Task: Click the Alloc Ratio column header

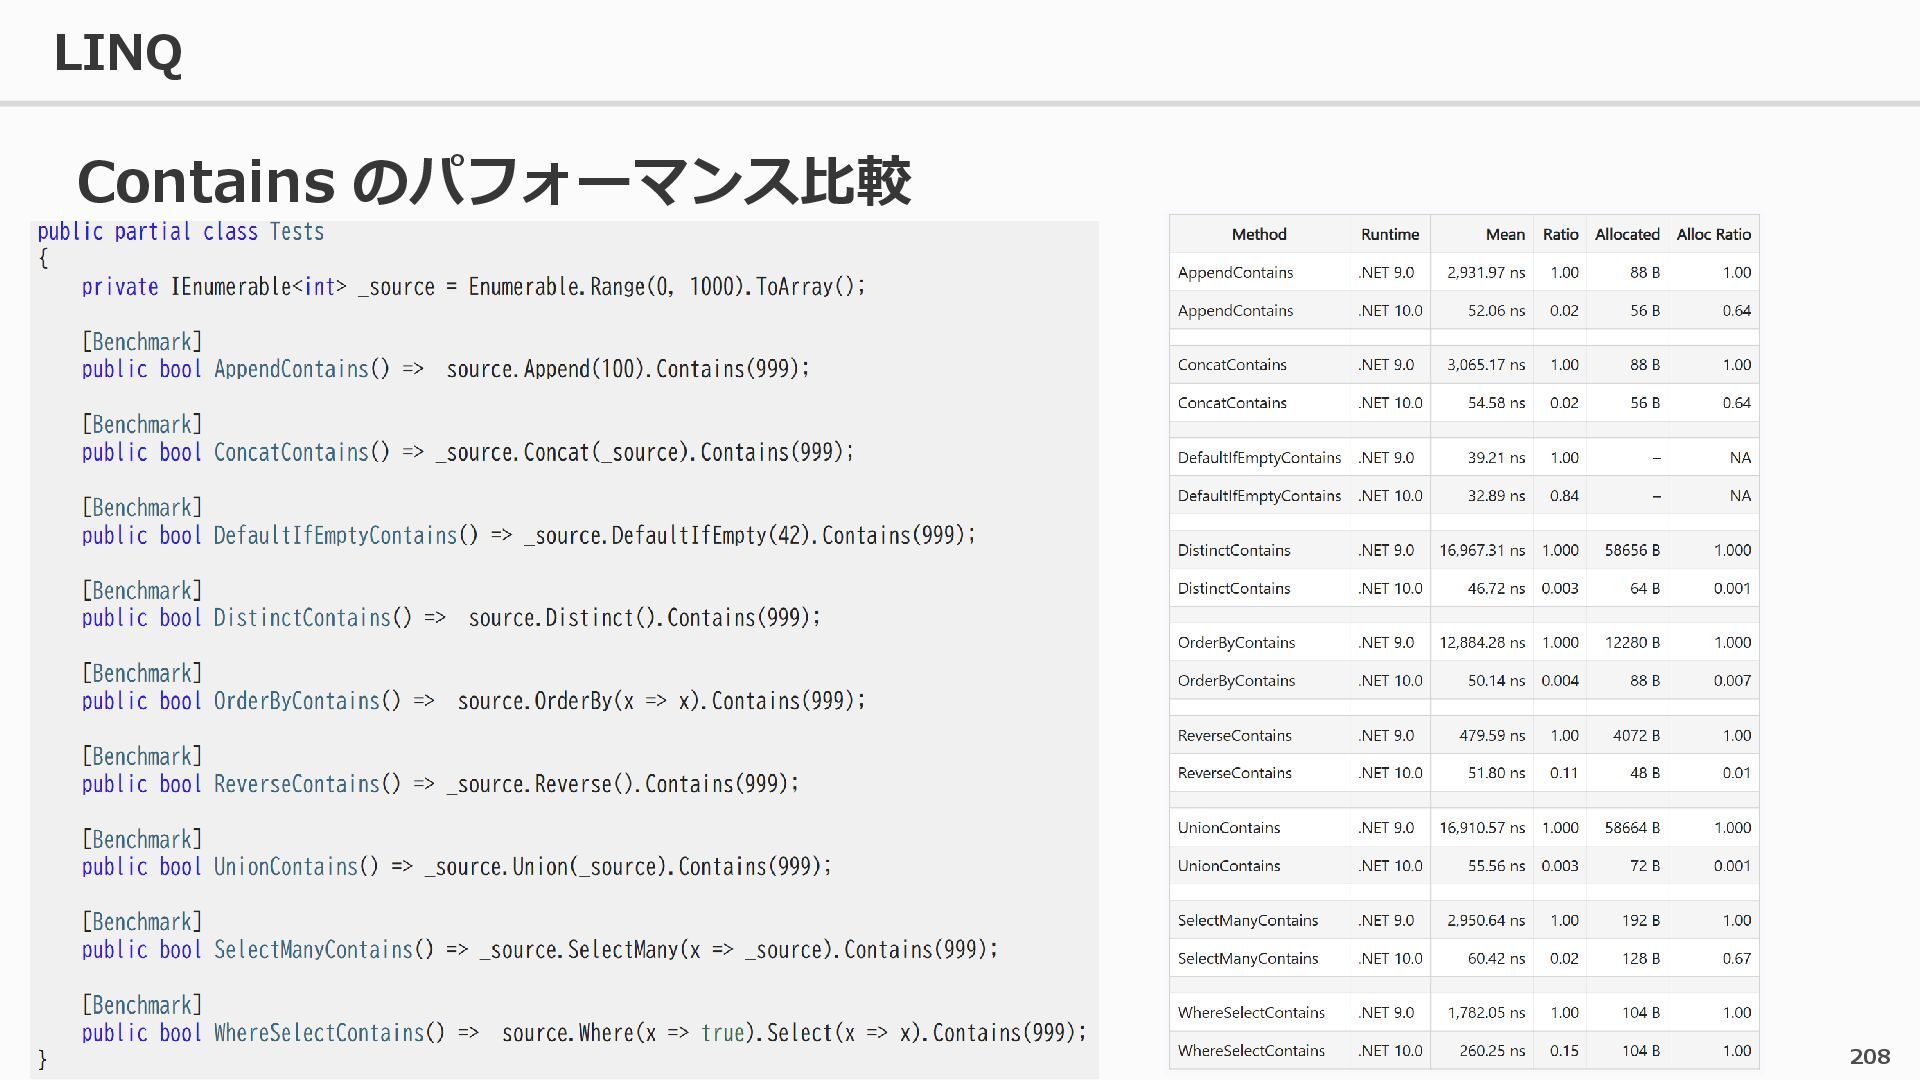Action: tap(1713, 234)
